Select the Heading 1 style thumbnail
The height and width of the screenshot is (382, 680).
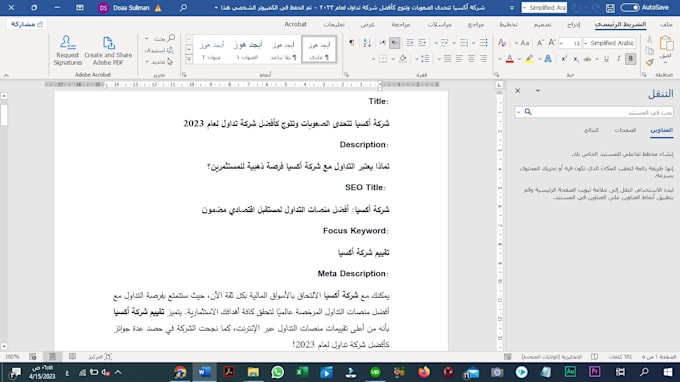(248, 50)
